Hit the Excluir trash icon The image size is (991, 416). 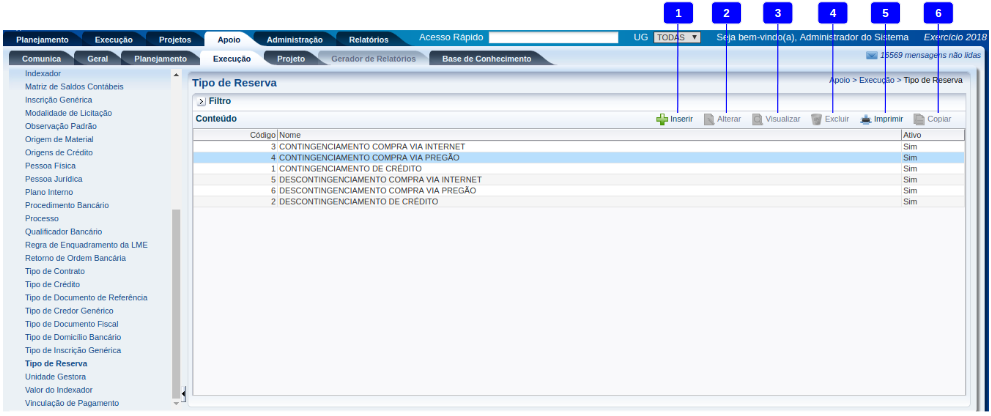point(817,119)
